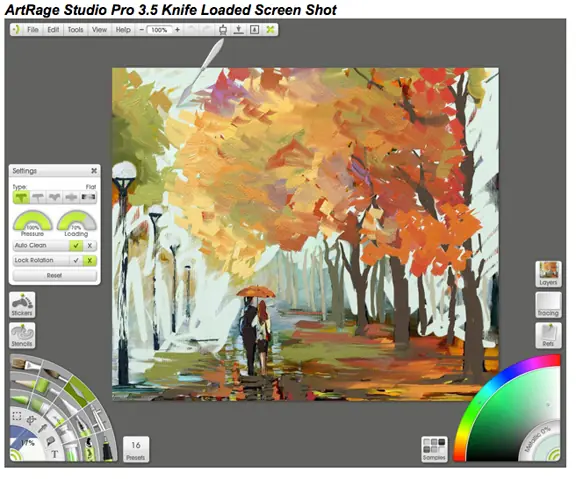Pick the color sampler eyedropper tool
576x479 pixels.
(x=43, y=428)
